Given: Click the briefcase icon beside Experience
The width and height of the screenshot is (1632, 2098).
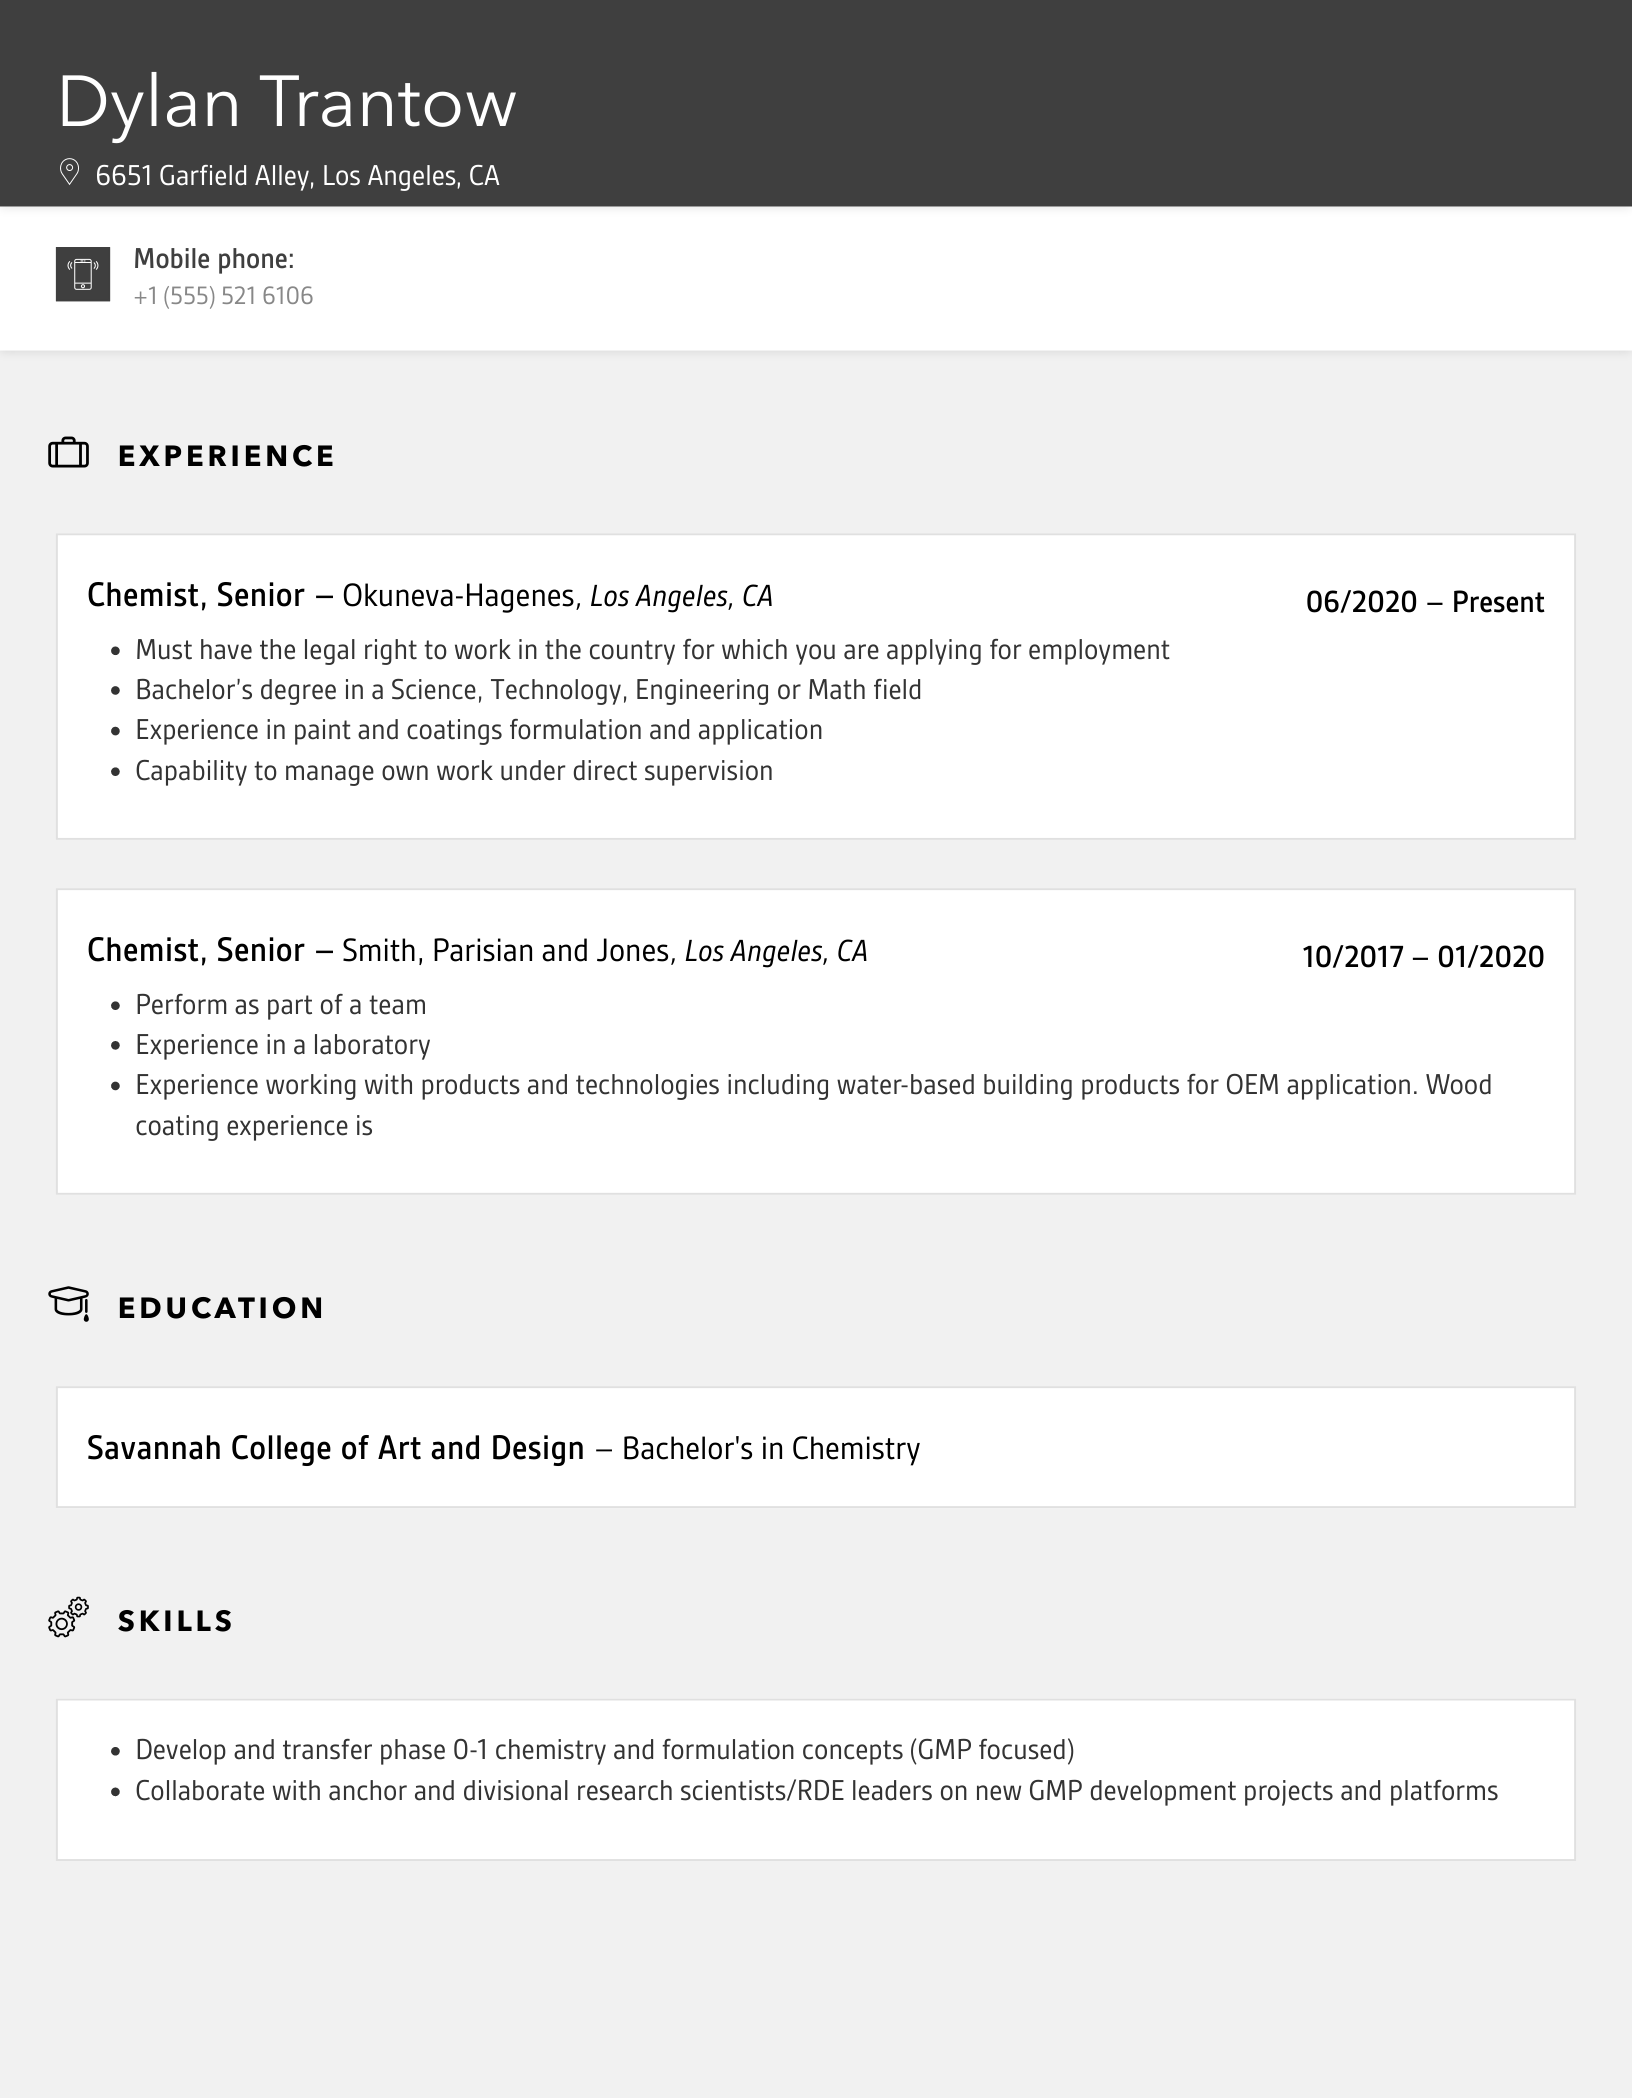Looking at the screenshot, I should [x=69, y=454].
